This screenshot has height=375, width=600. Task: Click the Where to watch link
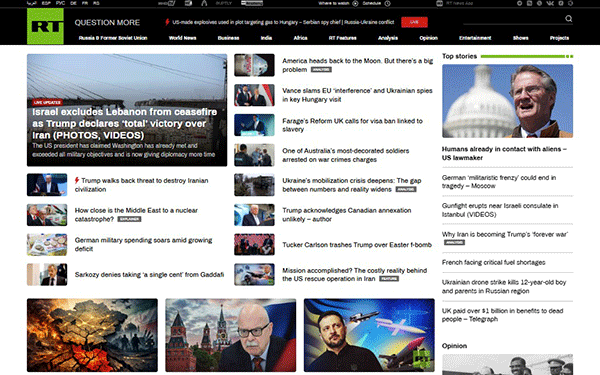[x=334, y=3]
